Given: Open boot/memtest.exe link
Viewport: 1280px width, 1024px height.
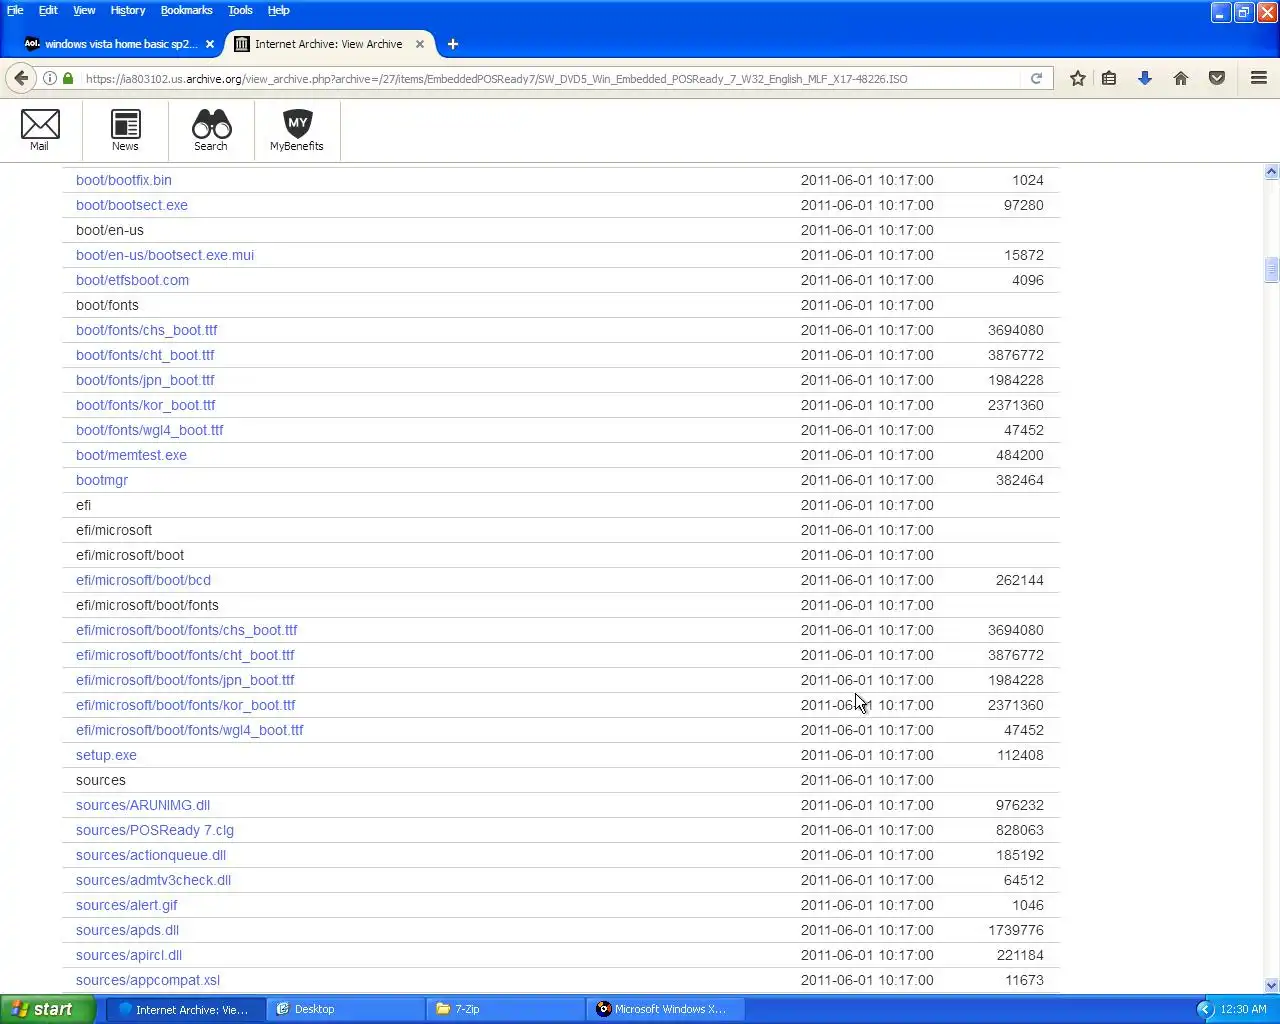Looking at the screenshot, I should 131,455.
